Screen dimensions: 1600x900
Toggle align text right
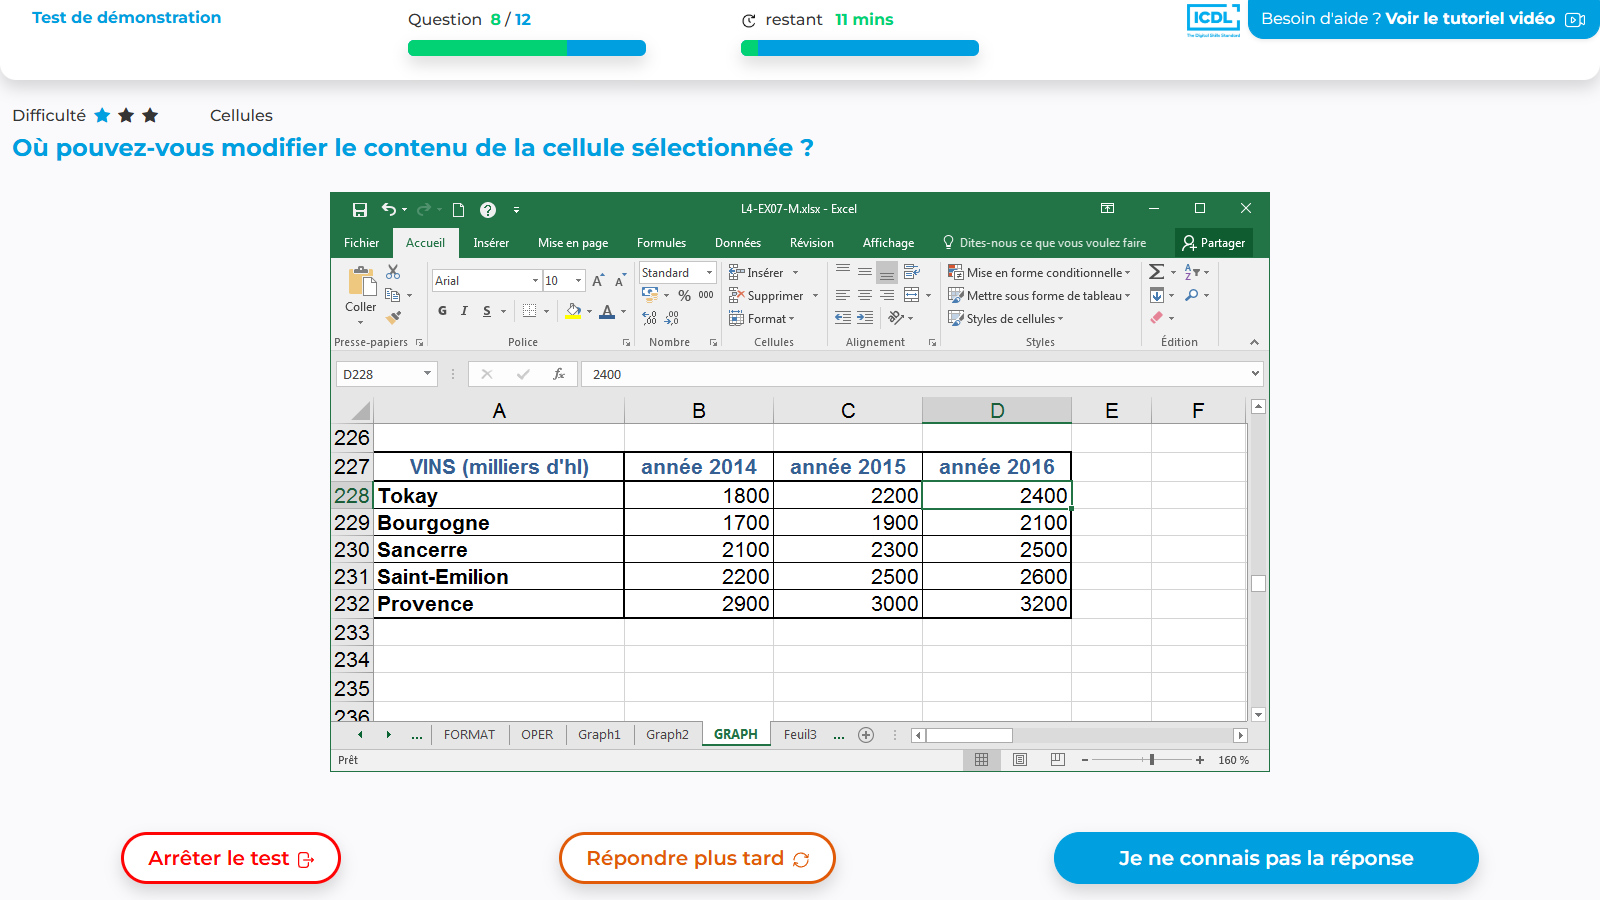[887, 295]
